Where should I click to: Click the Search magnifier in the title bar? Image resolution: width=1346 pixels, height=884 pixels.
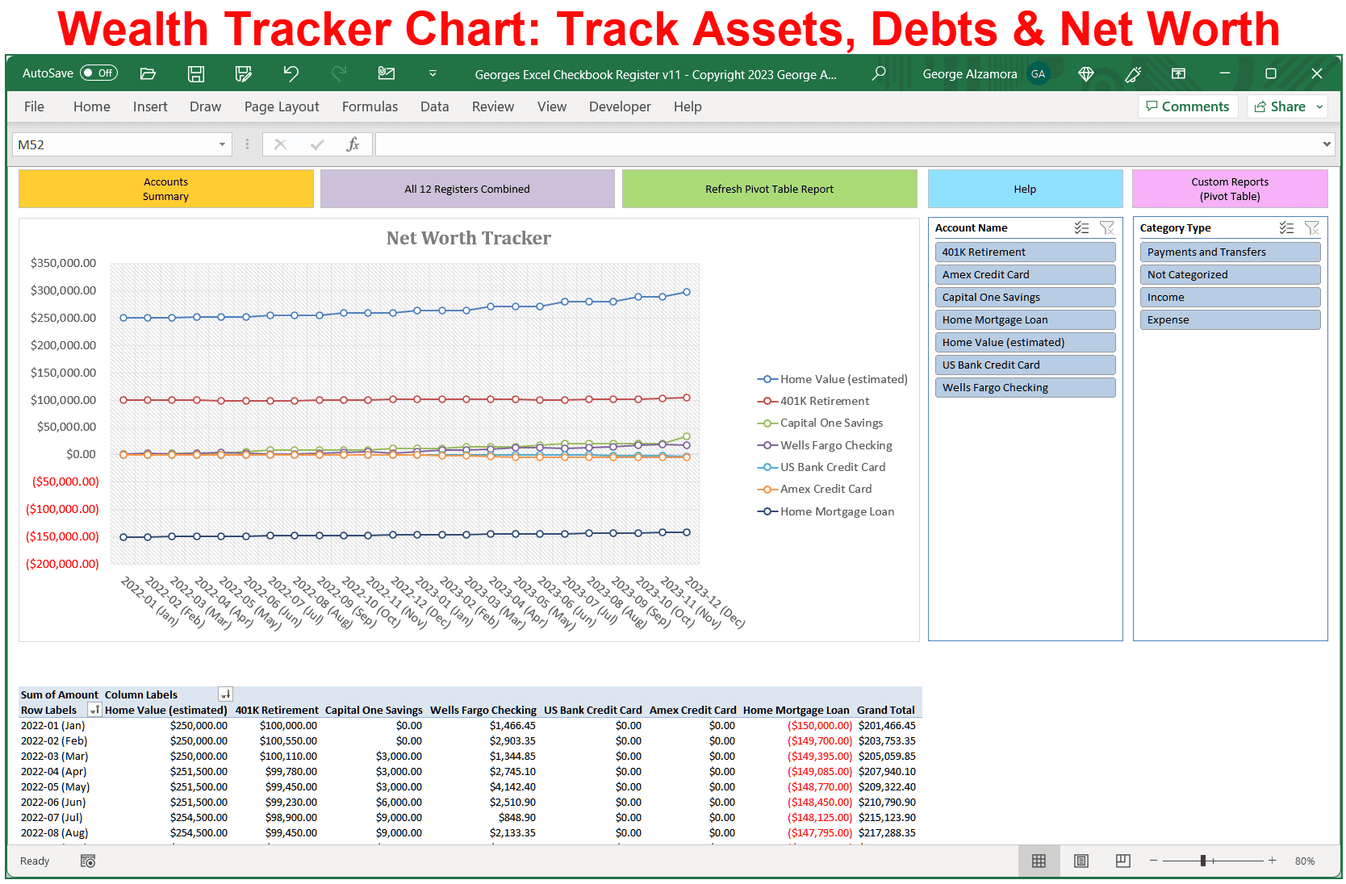pyautogui.click(x=878, y=73)
